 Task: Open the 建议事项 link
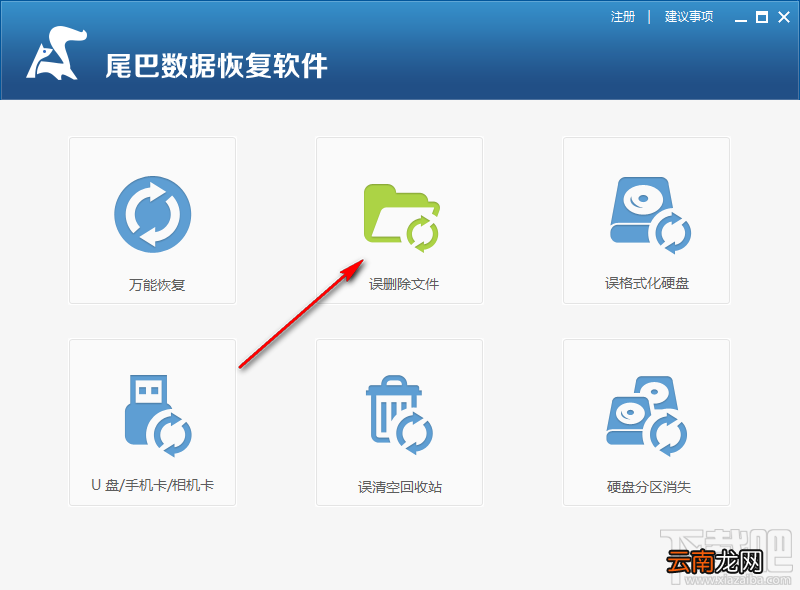(x=689, y=17)
